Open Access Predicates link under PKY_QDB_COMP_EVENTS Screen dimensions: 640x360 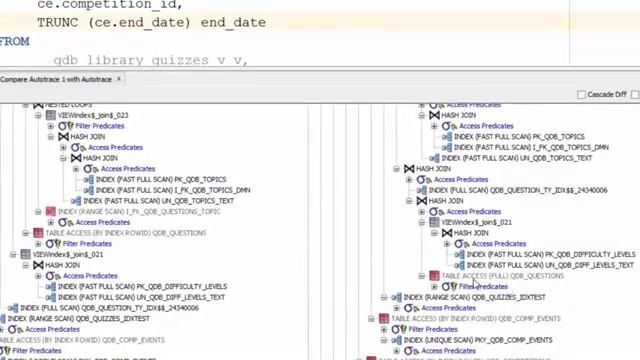[449, 351]
